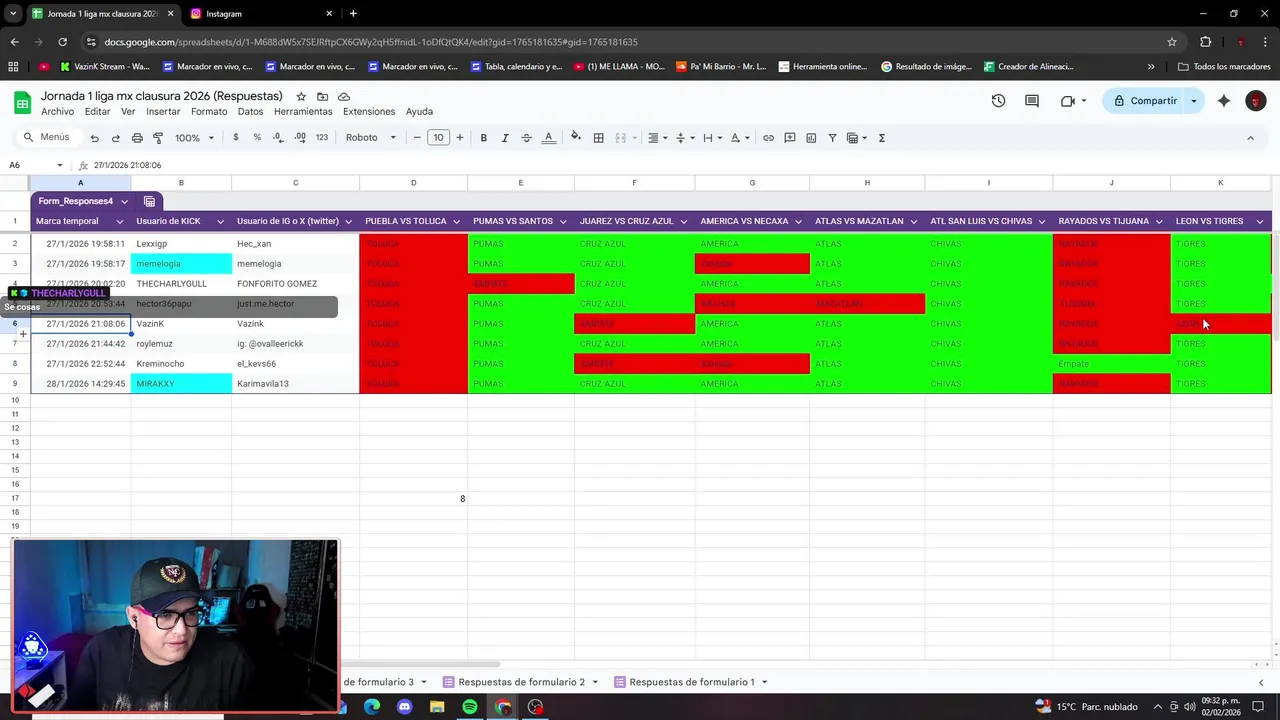Open Discord from the Windows taskbar

pos(404,707)
